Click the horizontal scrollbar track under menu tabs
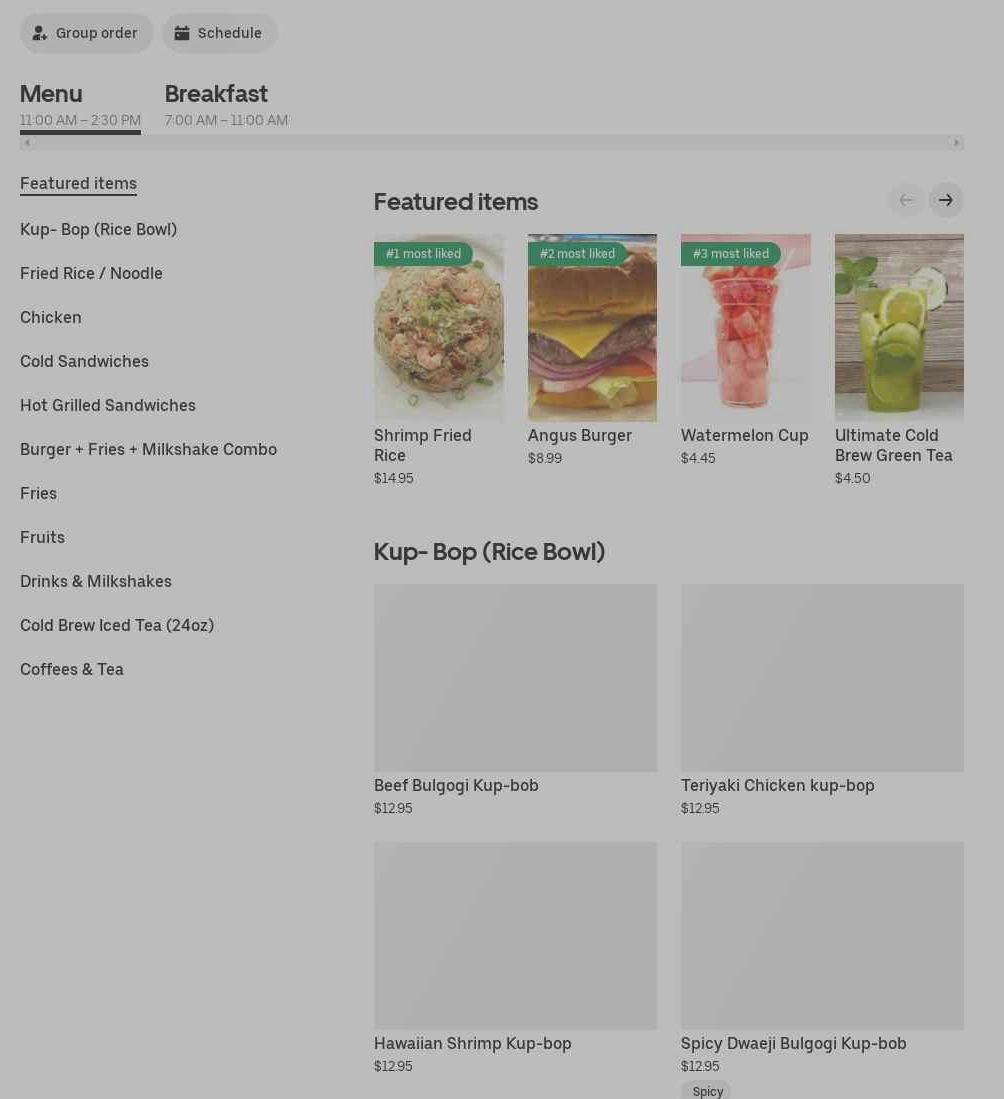1004x1099 pixels. [491, 143]
